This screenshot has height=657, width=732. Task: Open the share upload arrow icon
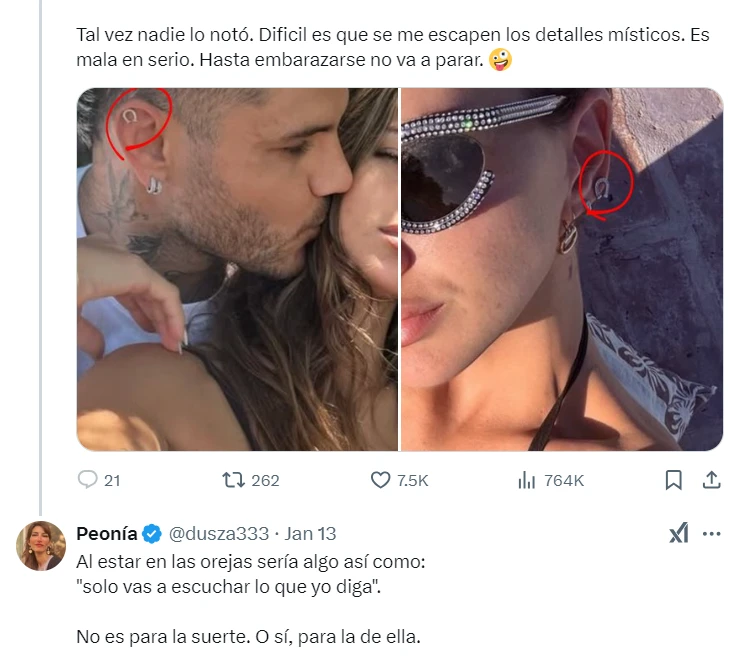coord(711,480)
